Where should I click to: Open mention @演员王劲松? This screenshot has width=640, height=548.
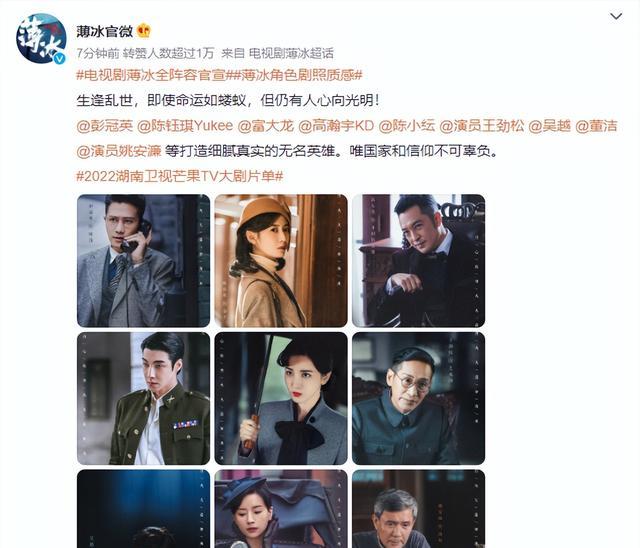click(x=482, y=126)
